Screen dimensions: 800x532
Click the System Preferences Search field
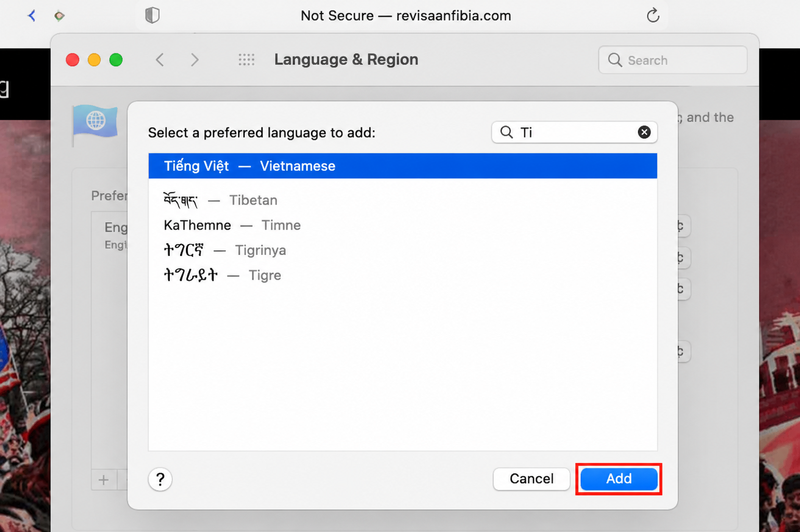click(672, 60)
